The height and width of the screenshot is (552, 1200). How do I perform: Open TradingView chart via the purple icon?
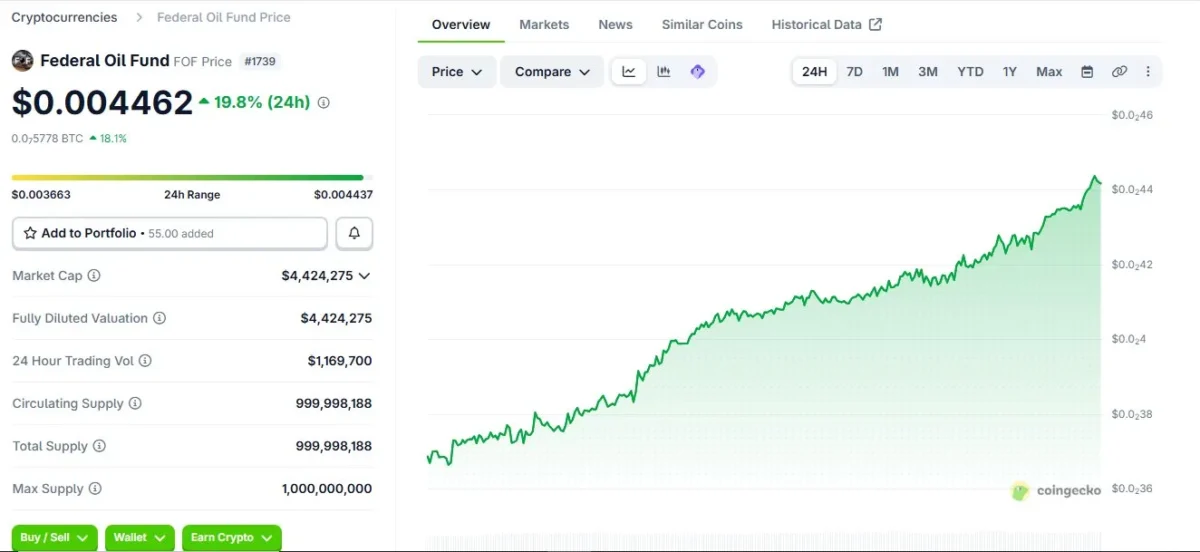(698, 72)
